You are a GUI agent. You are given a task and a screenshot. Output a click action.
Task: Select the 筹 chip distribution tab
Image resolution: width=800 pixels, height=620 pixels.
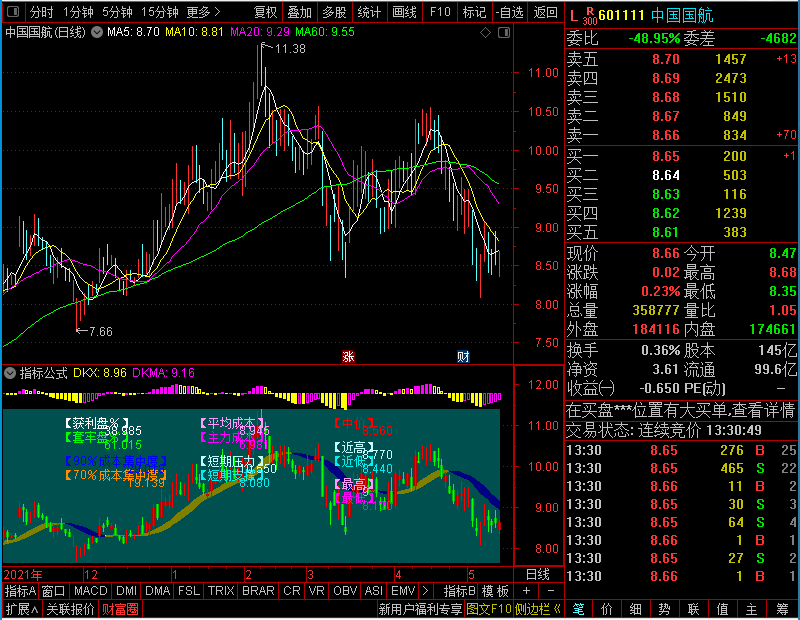pyautogui.click(x=782, y=609)
